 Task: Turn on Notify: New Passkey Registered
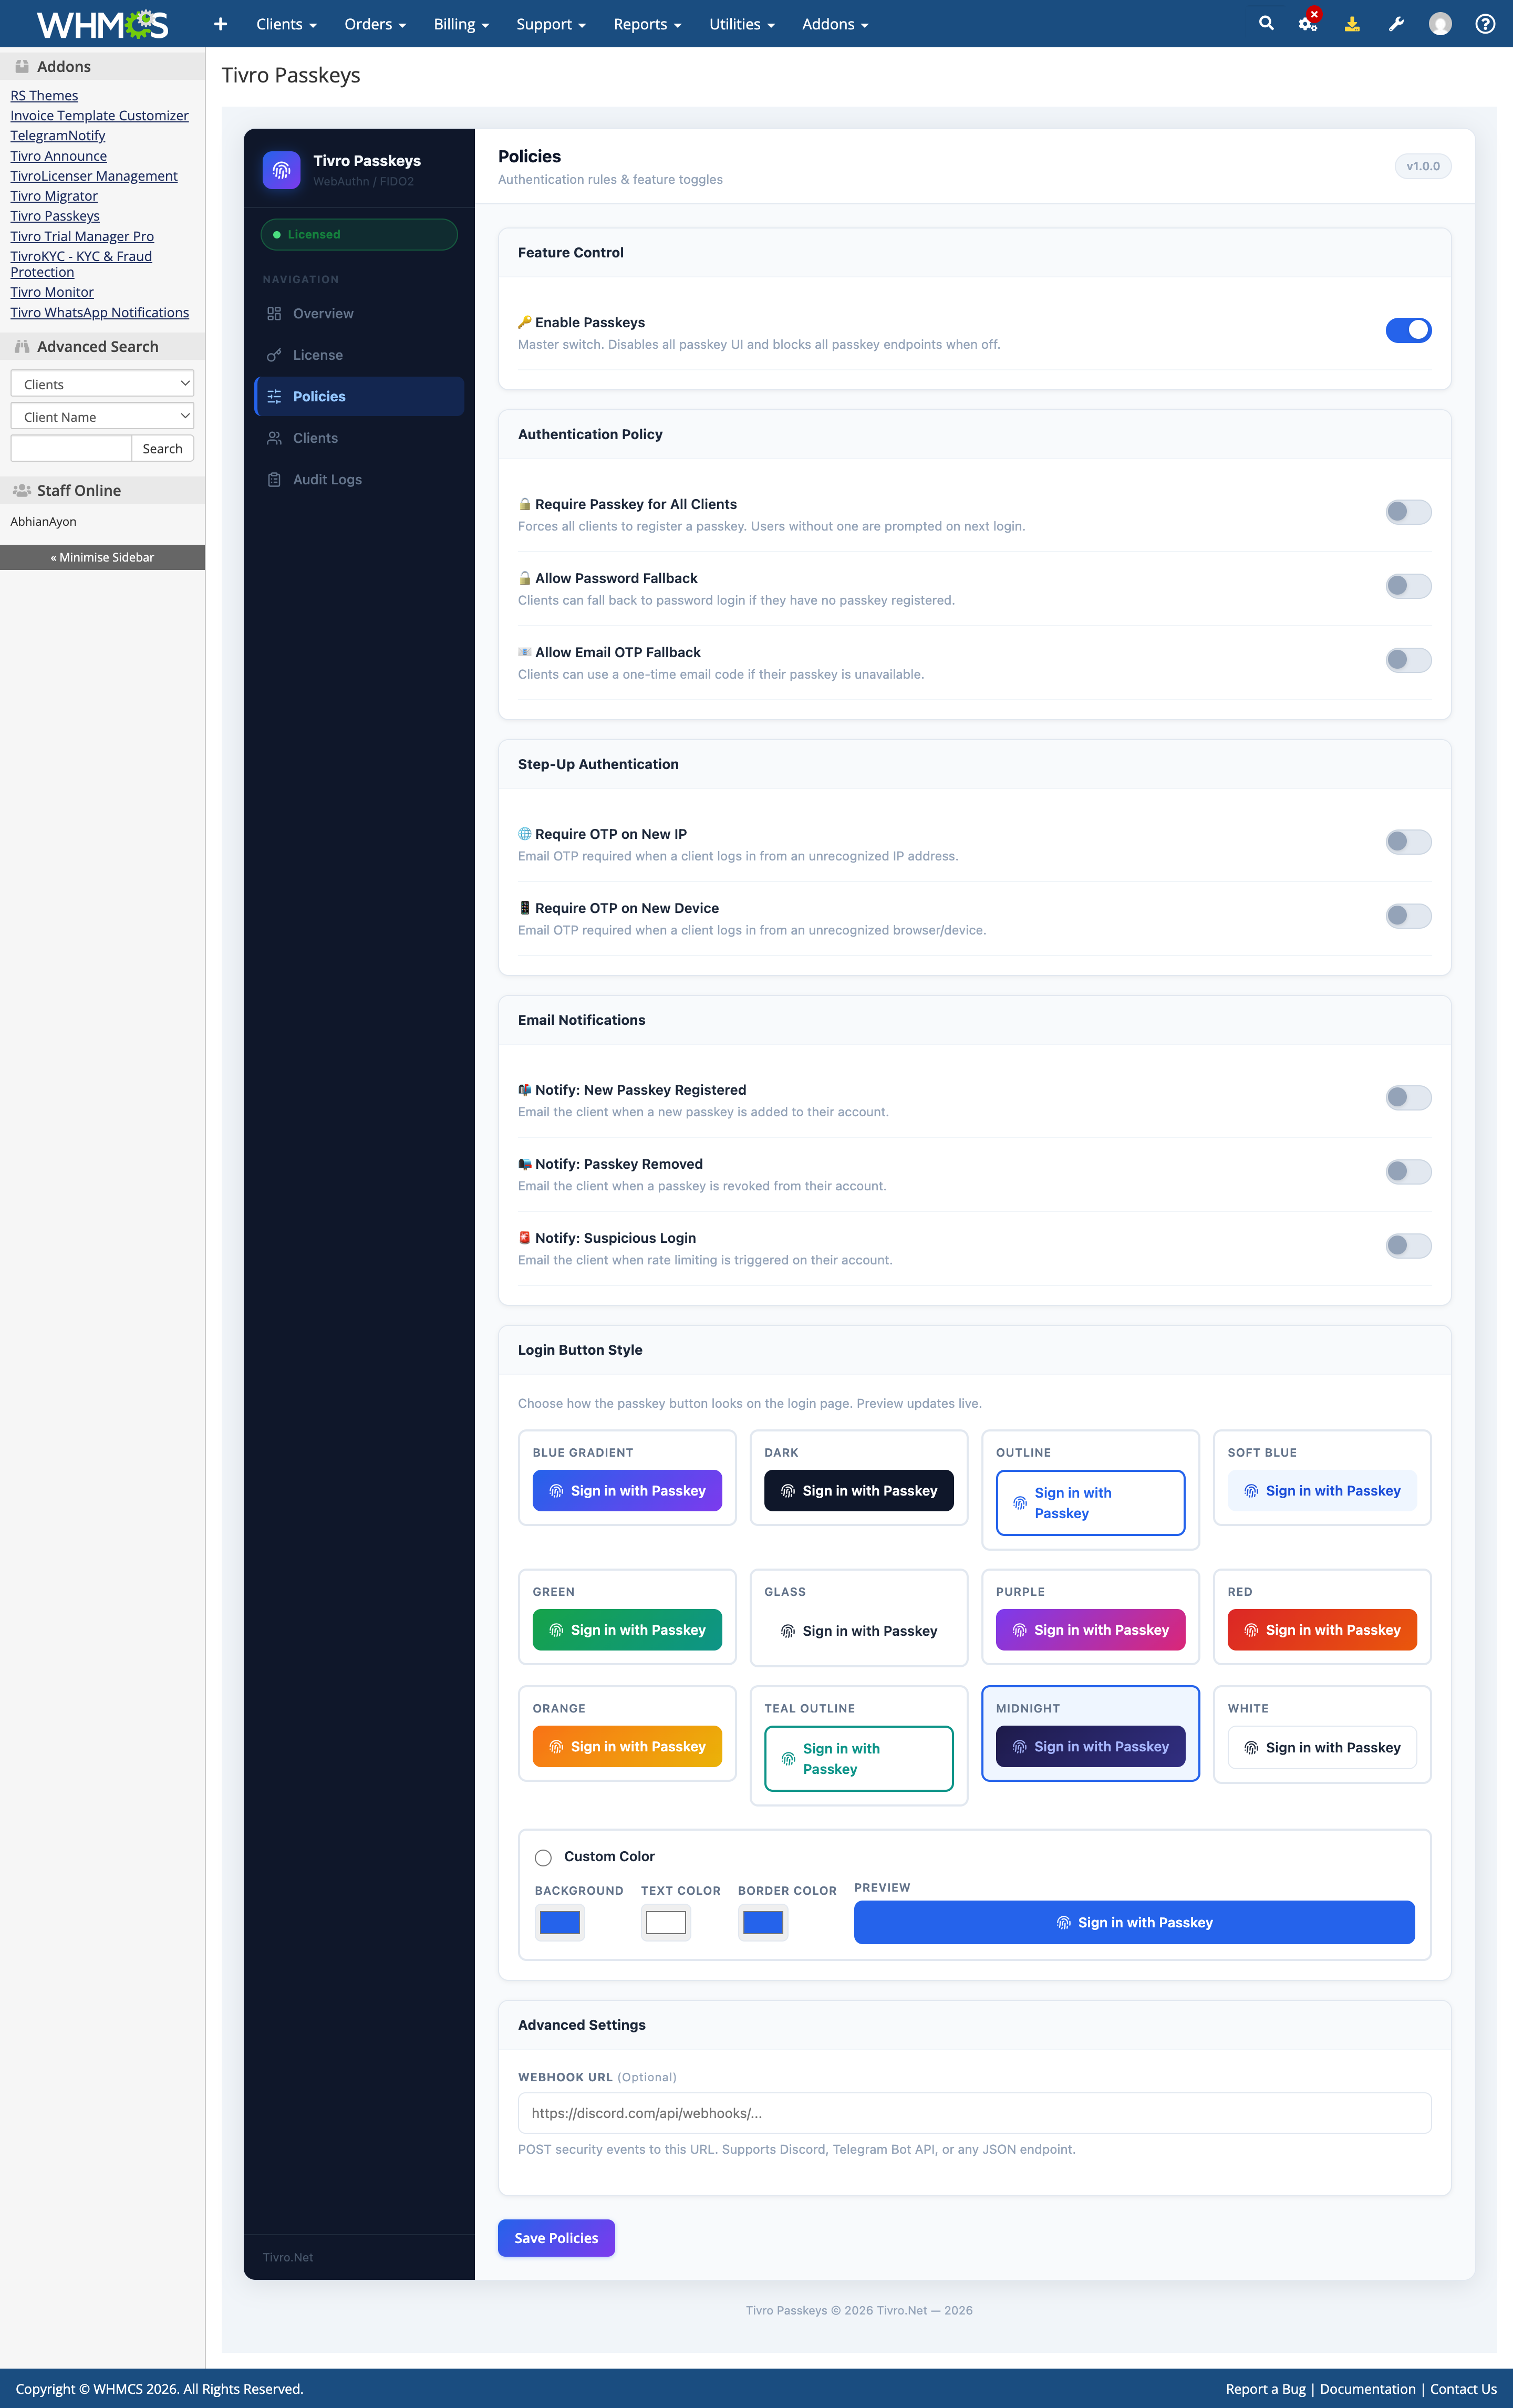tap(1408, 1097)
